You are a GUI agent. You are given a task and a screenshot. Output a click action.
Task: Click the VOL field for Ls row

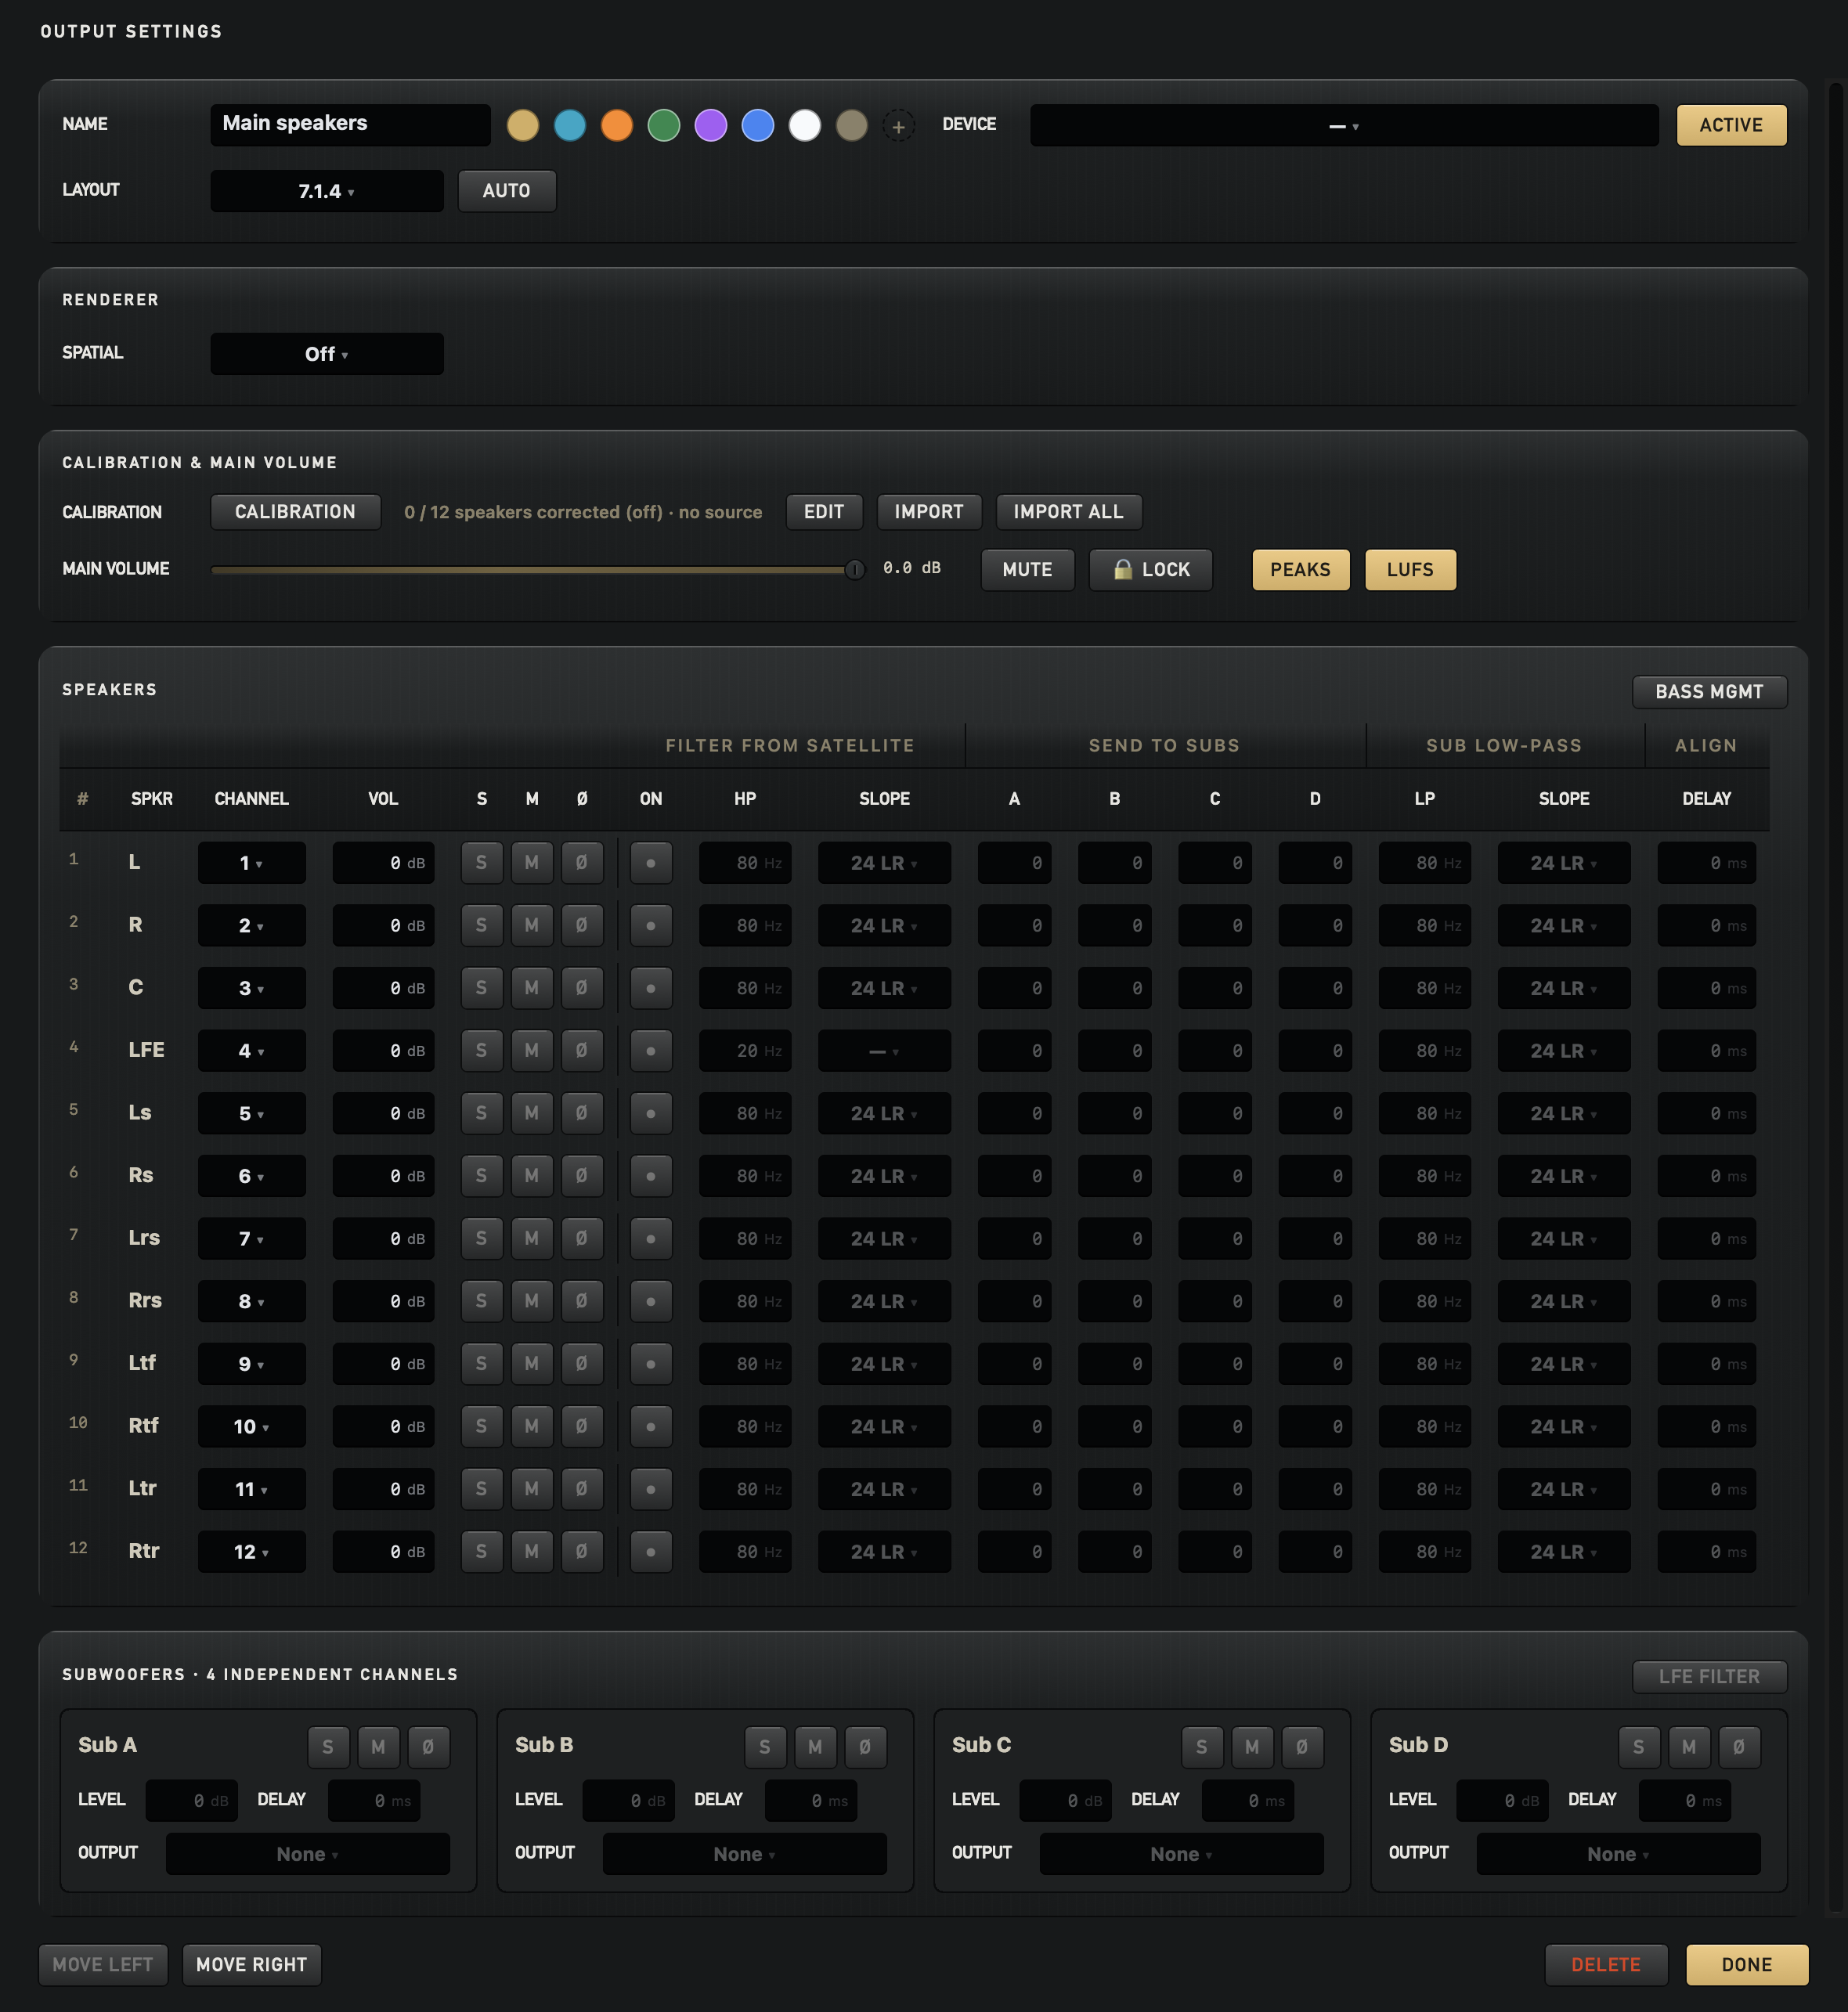tap(383, 1113)
